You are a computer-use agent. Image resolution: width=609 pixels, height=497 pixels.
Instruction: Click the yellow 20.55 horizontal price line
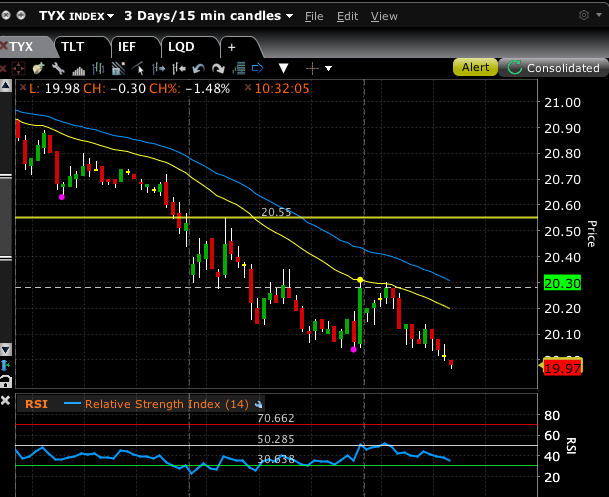[x=276, y=217]
